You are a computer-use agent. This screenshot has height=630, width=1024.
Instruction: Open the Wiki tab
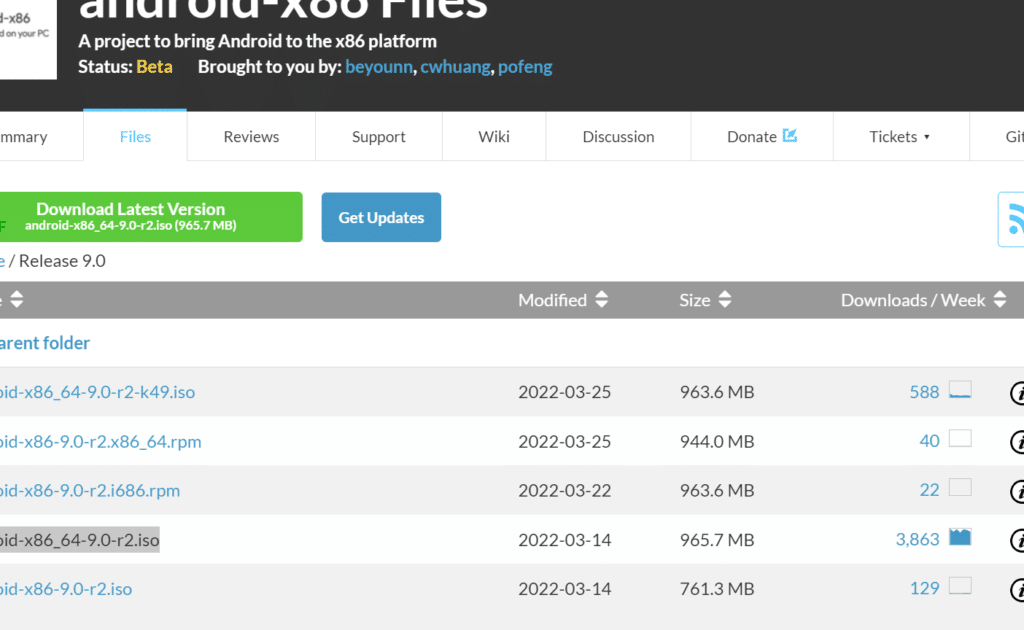click(494, 137)
